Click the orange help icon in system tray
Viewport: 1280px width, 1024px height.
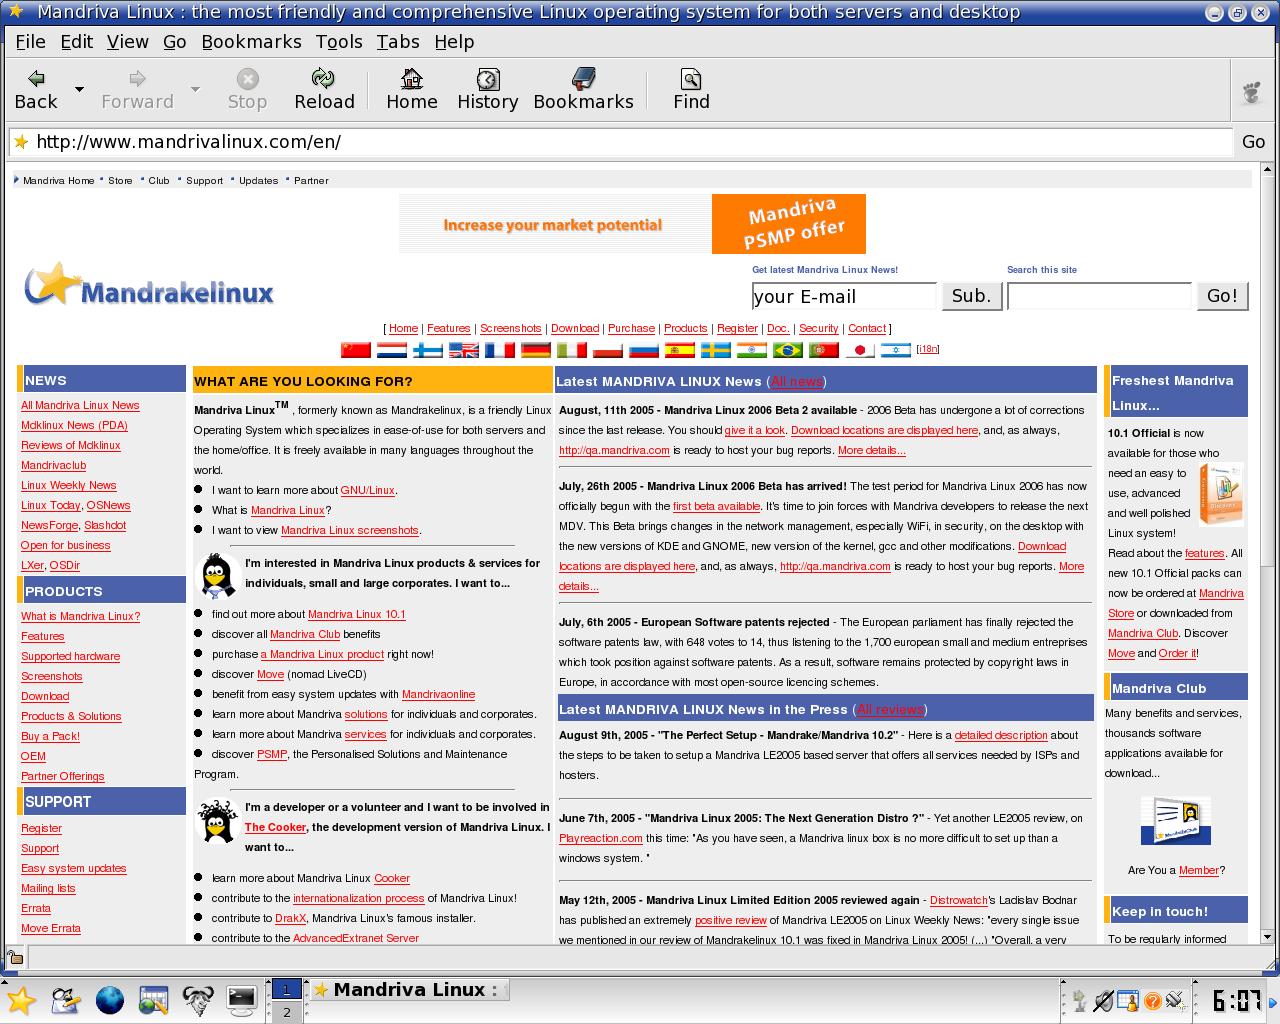tap(1152, 1000)
